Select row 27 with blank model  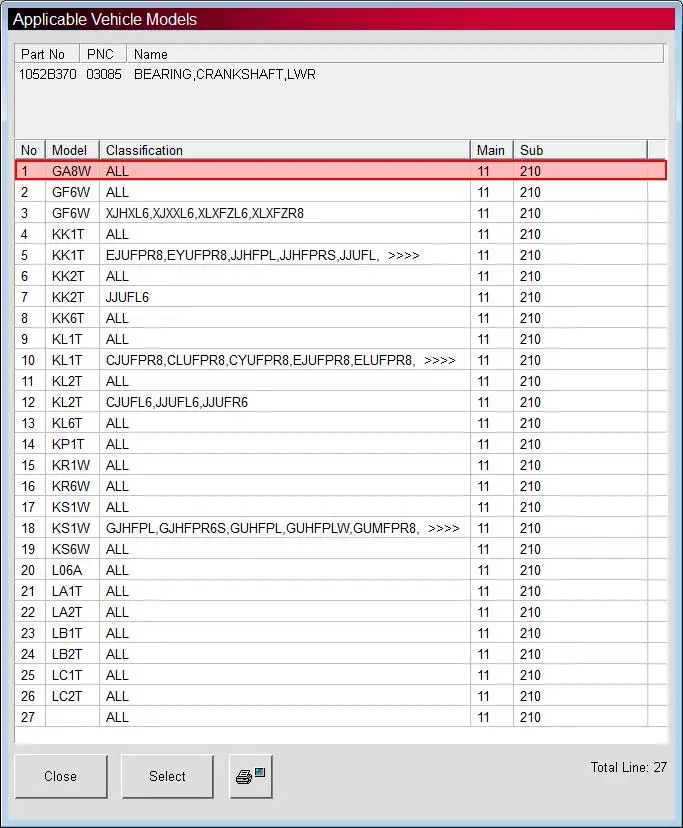tap(341, 717)
